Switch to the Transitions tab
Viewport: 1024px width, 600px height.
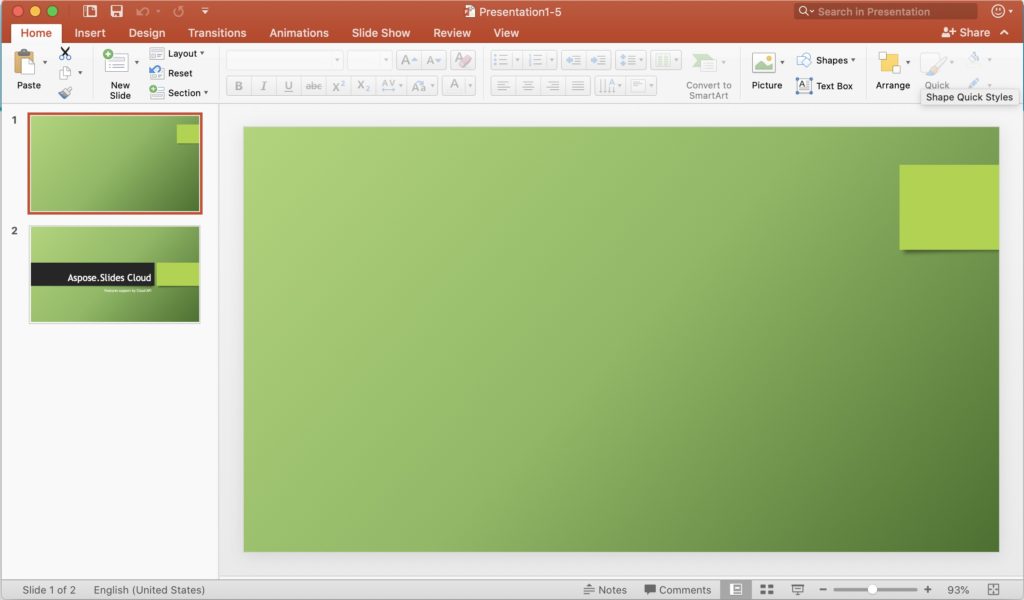click(217, 33)
